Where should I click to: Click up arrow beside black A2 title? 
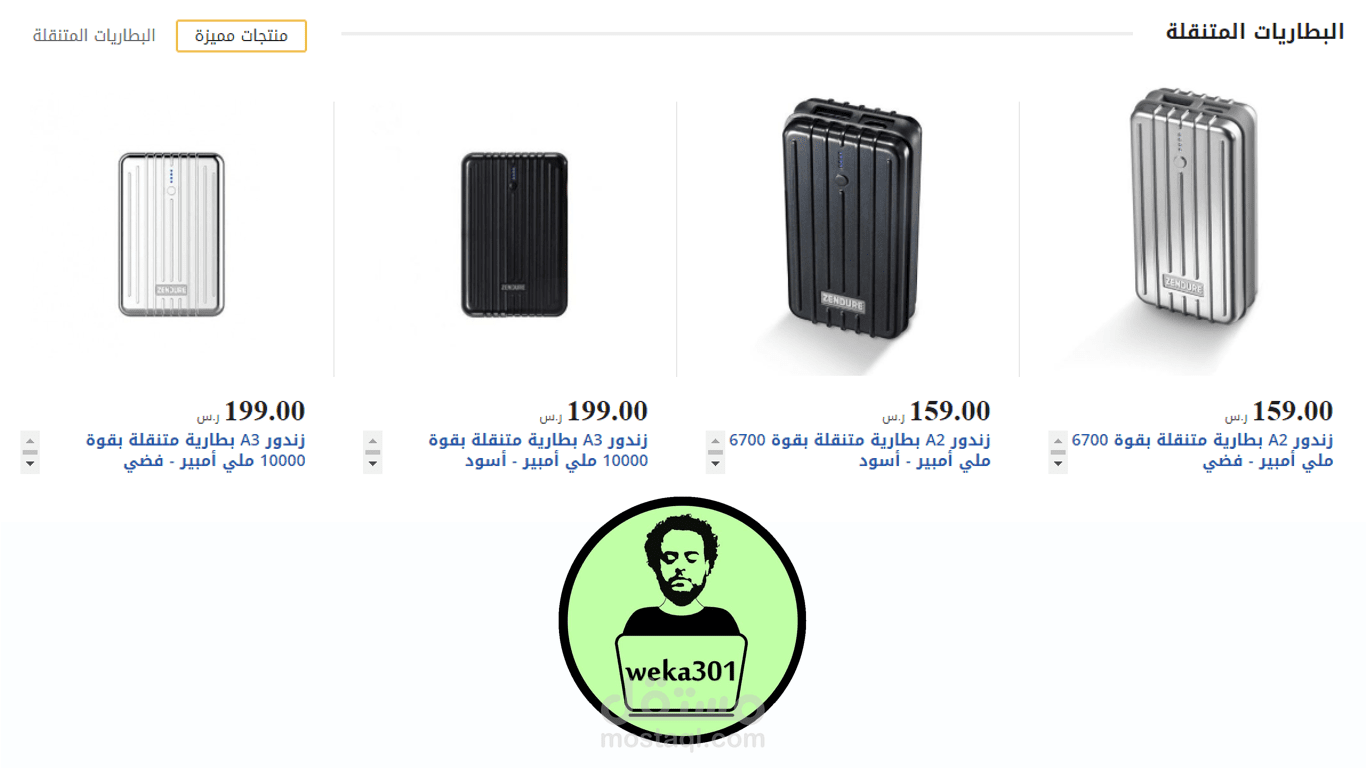pyautogui.click(x=715, y=441)
